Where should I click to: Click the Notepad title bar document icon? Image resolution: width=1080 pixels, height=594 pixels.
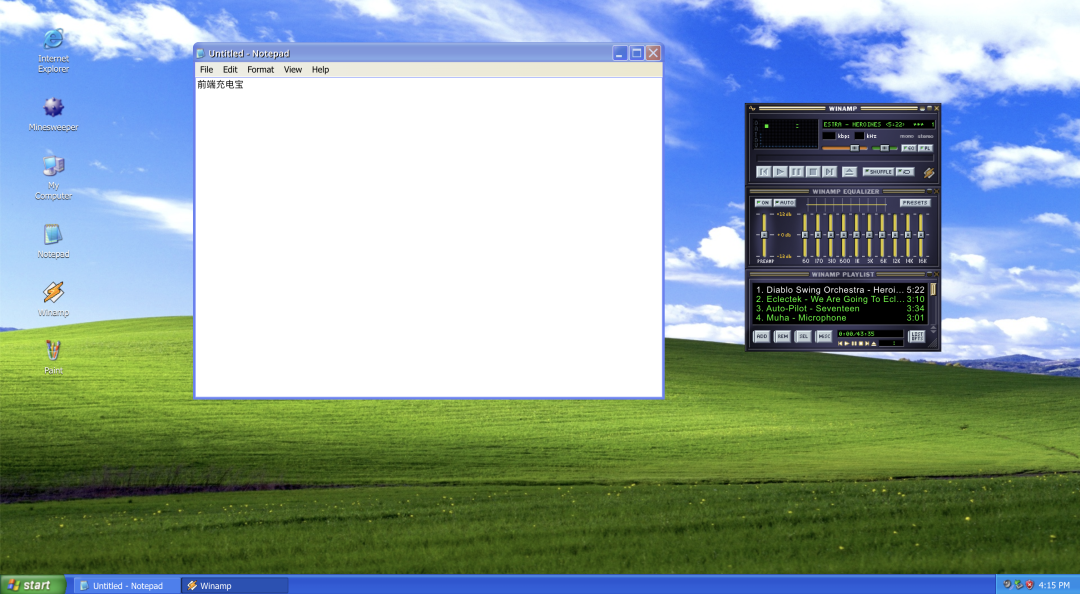pyautogui.click(x=200, y=53)
